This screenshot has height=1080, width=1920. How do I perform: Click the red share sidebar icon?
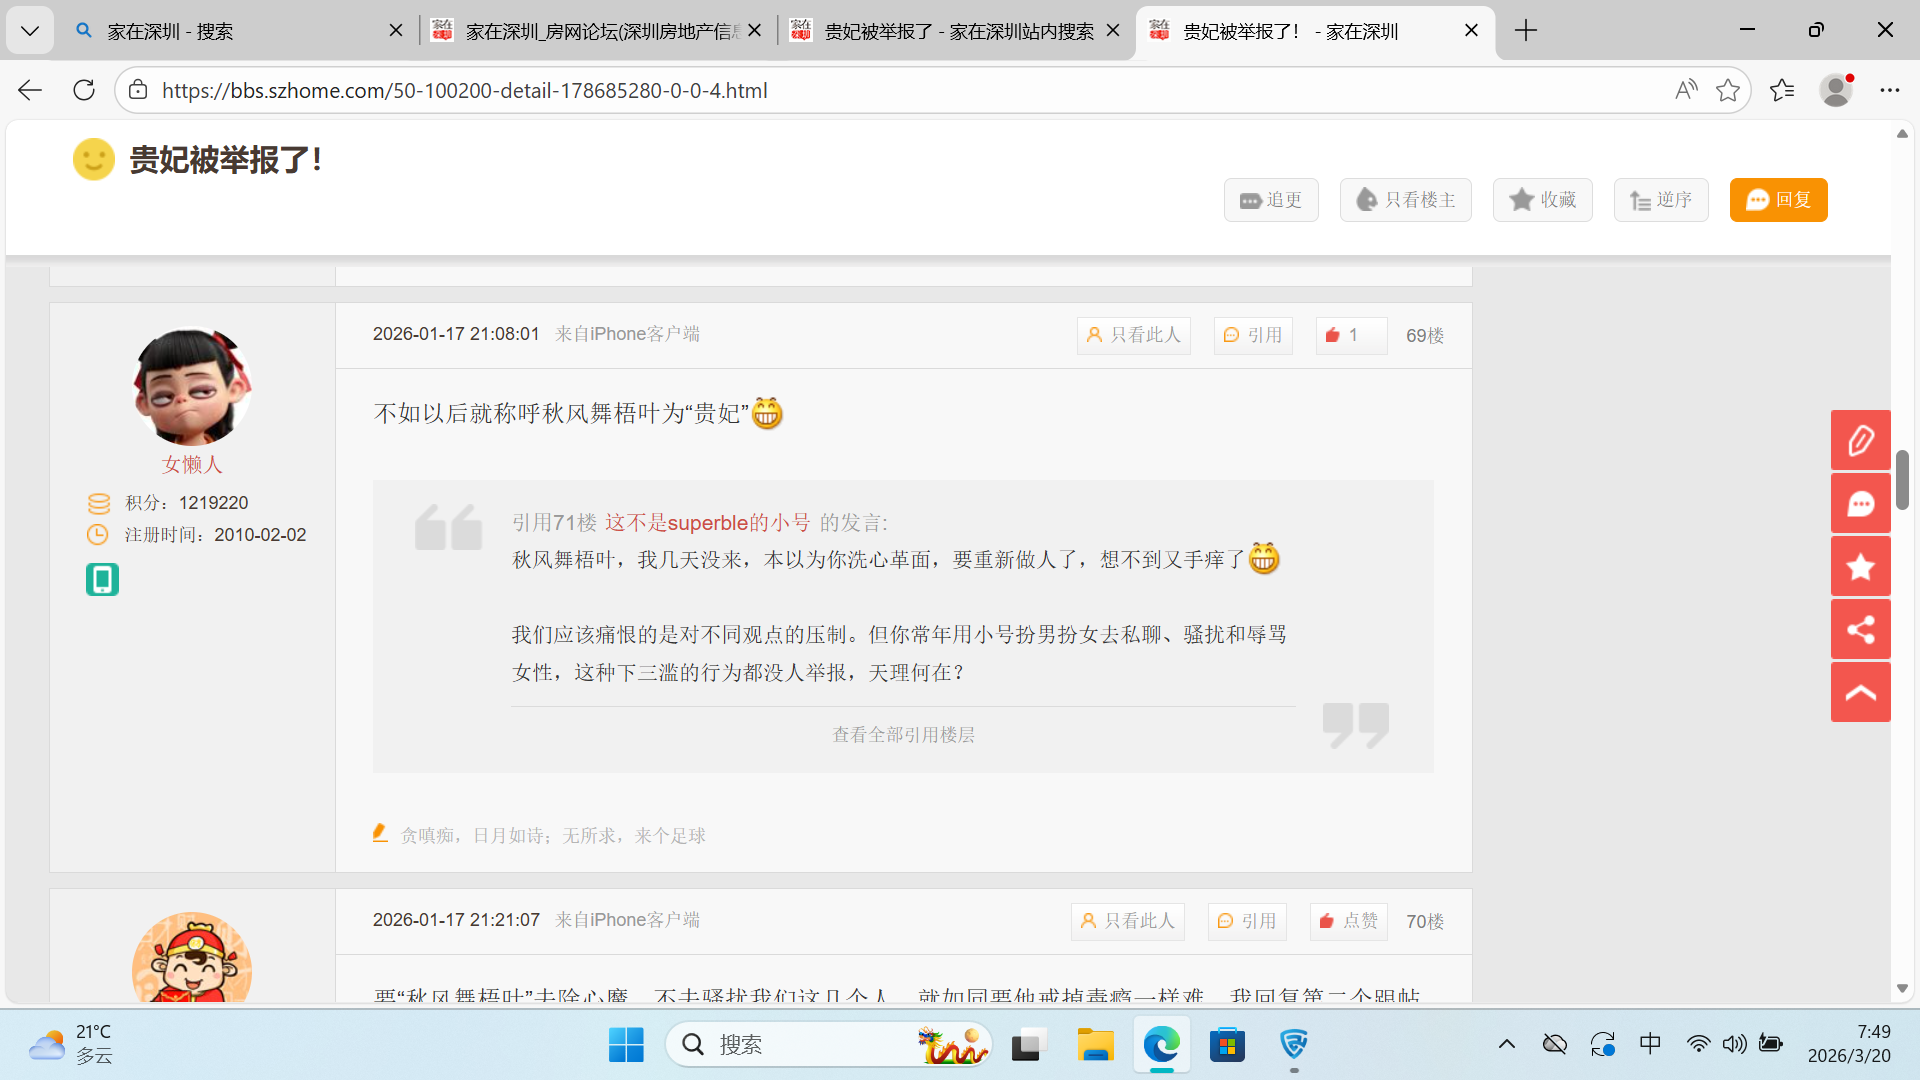click(1860, 630)
